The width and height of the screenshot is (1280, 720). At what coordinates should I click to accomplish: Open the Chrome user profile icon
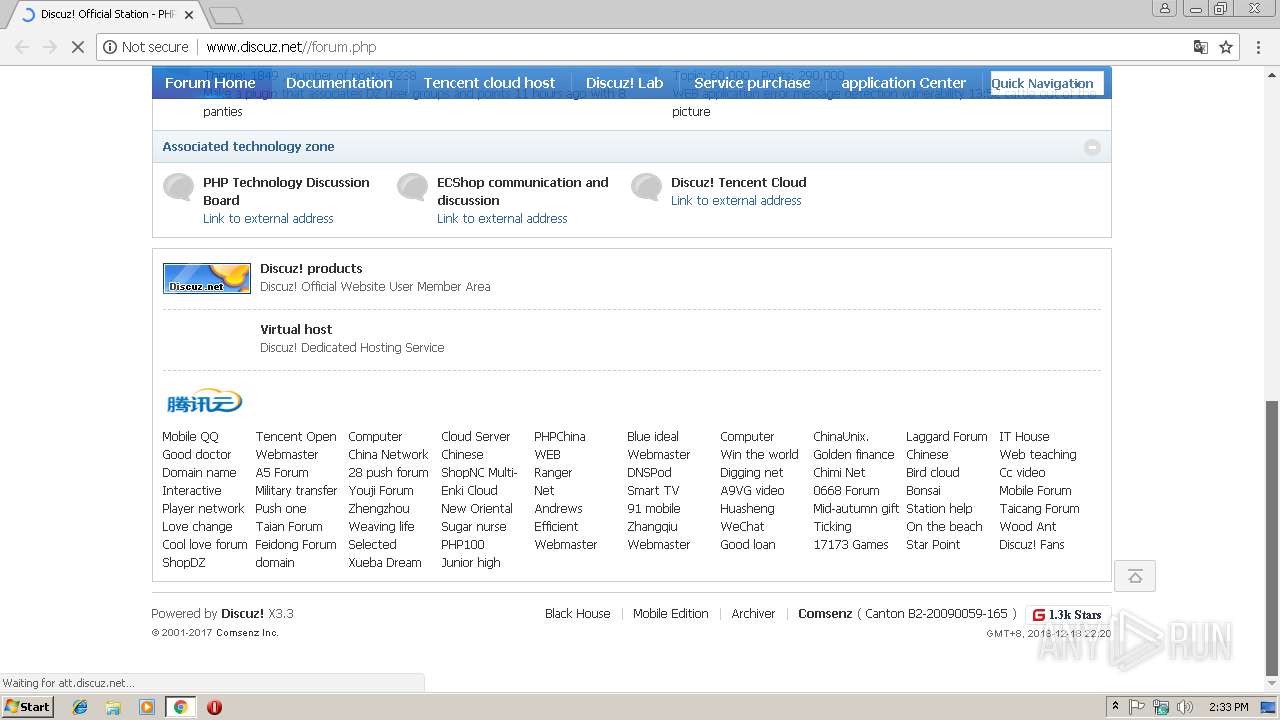[x=1164, y=9]
